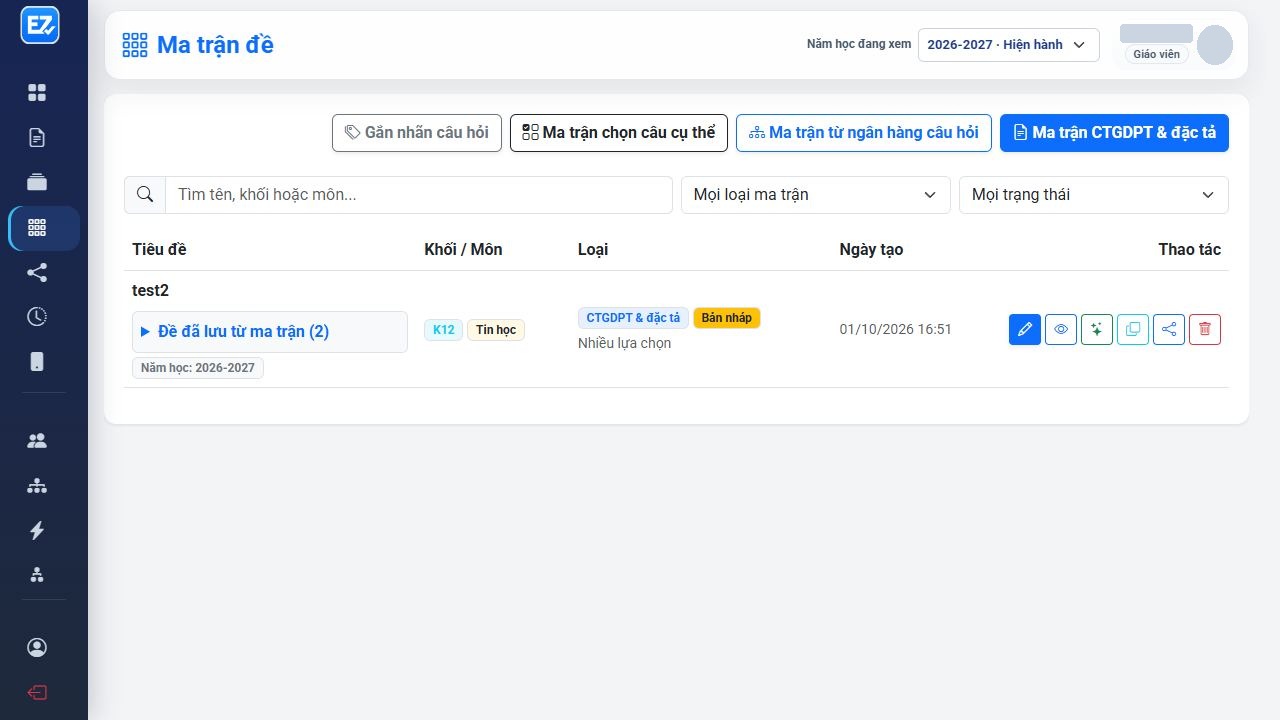Open the people-group icon below the lightning bolt
1280x720 pixels.
click(x=37, y=575)
